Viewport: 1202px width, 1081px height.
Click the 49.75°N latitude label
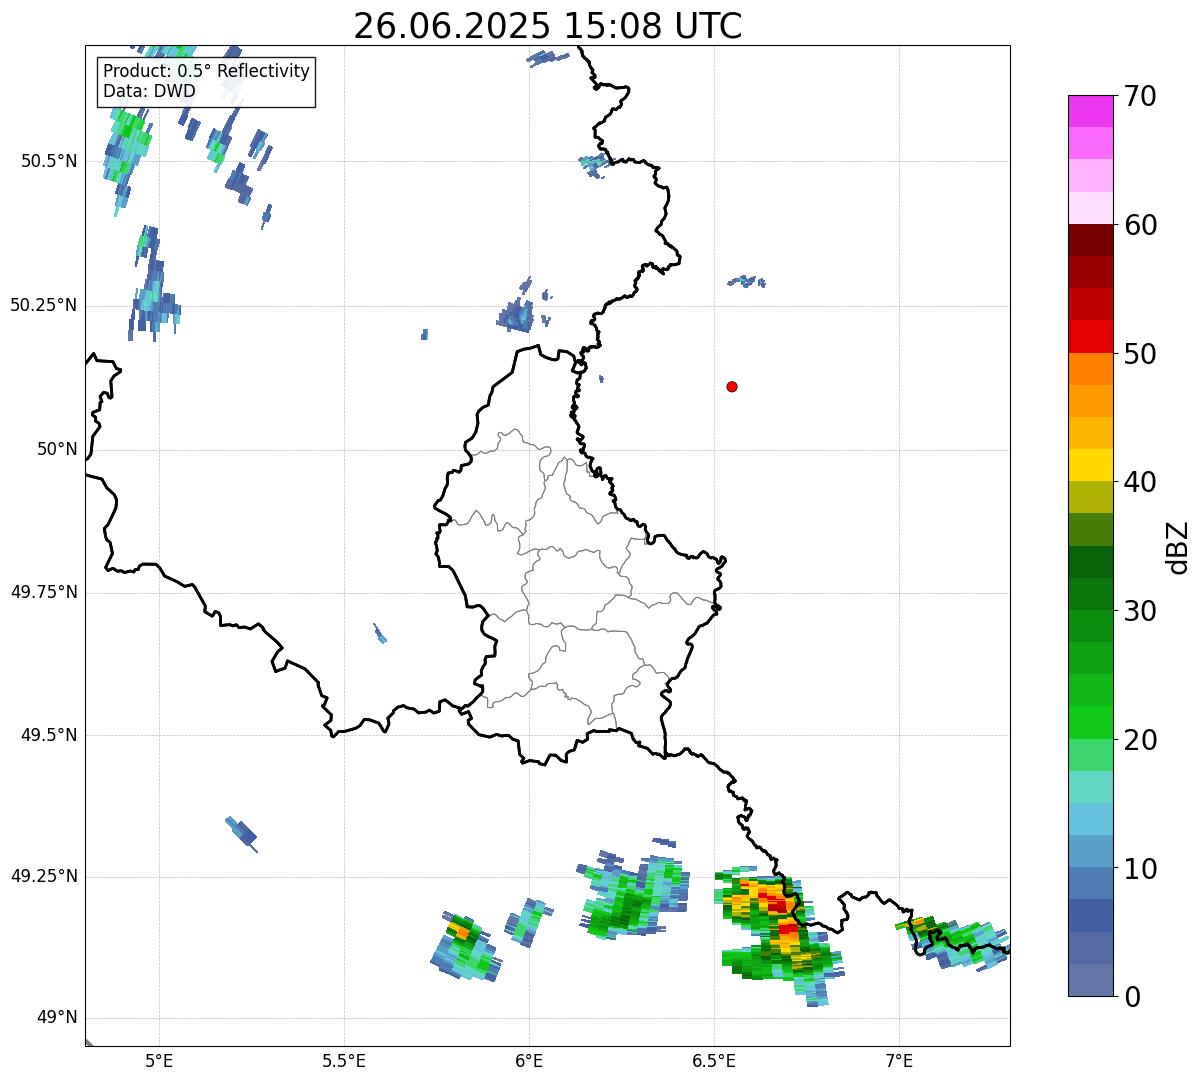pos(44,592)
